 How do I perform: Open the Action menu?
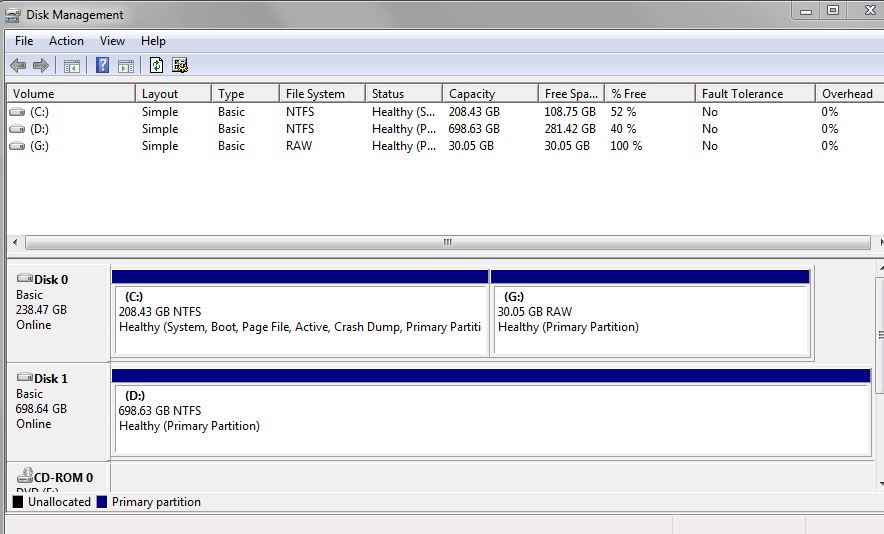click(x=66, y=41)
